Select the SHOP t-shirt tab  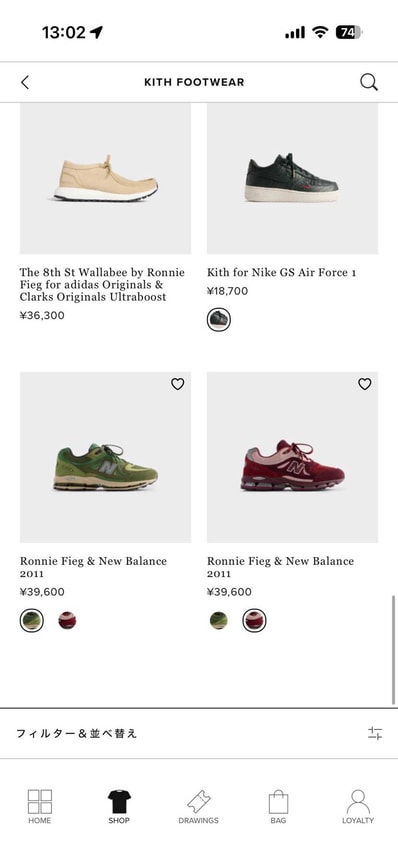point(119,806)
